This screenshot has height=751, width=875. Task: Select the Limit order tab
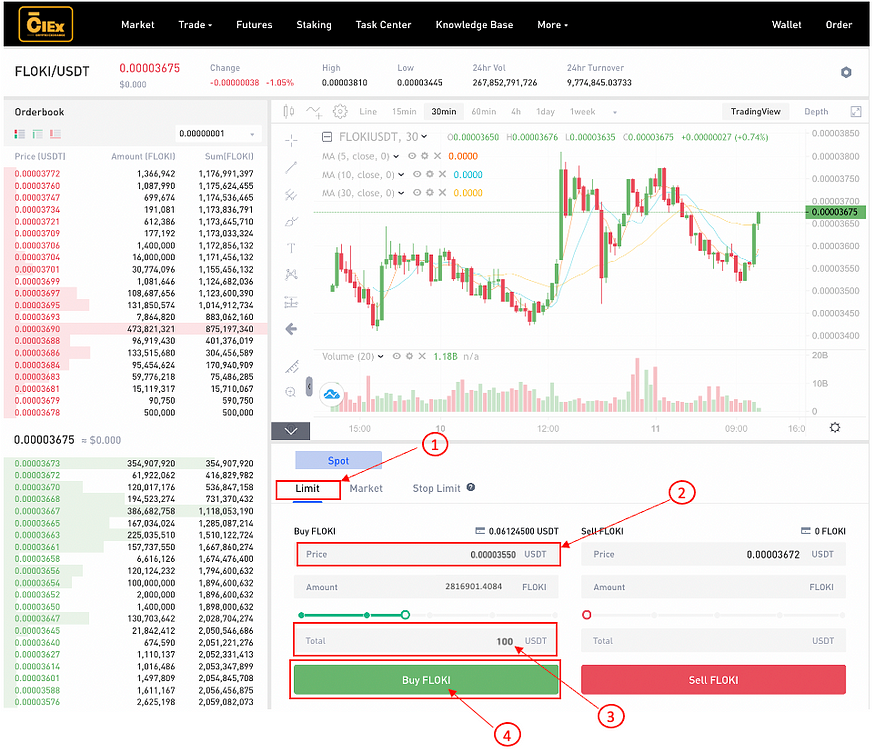pyautogui.click(x=307, y=488)
